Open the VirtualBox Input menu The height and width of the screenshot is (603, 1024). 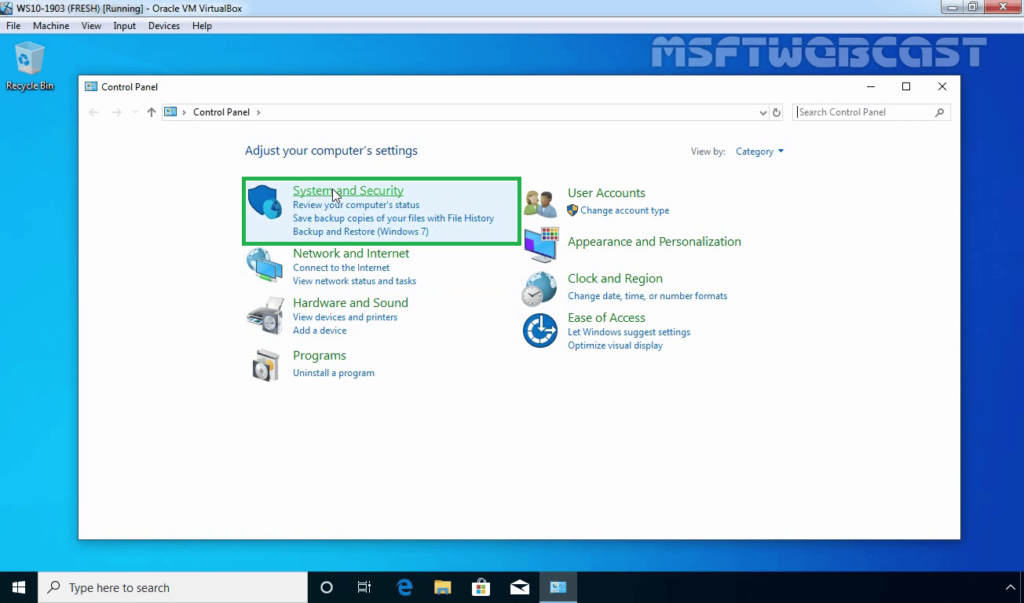pyautogui.click(x=124, y=25)
